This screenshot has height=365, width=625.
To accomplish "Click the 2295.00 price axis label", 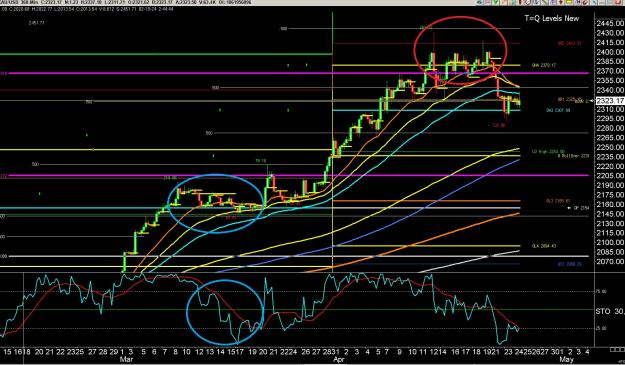I will [x=610, y=118].
